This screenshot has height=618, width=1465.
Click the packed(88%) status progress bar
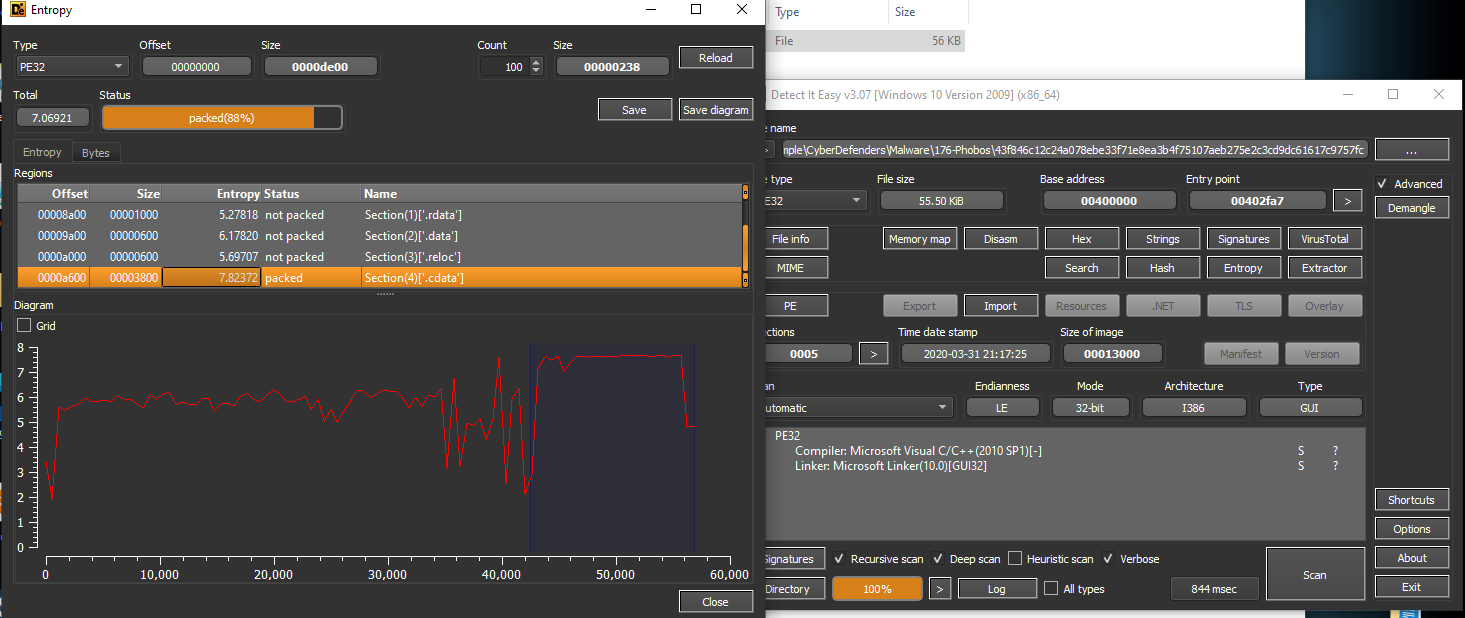(x=221, y=118)
